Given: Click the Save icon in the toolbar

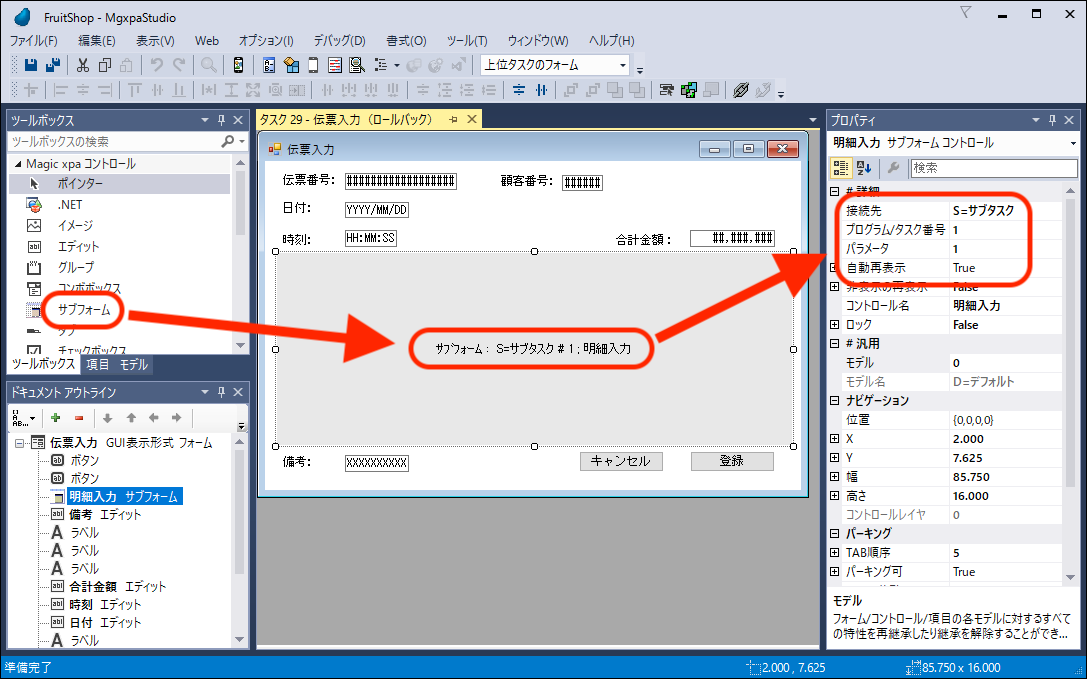Looking at the screenshot, I should (30, 65).
